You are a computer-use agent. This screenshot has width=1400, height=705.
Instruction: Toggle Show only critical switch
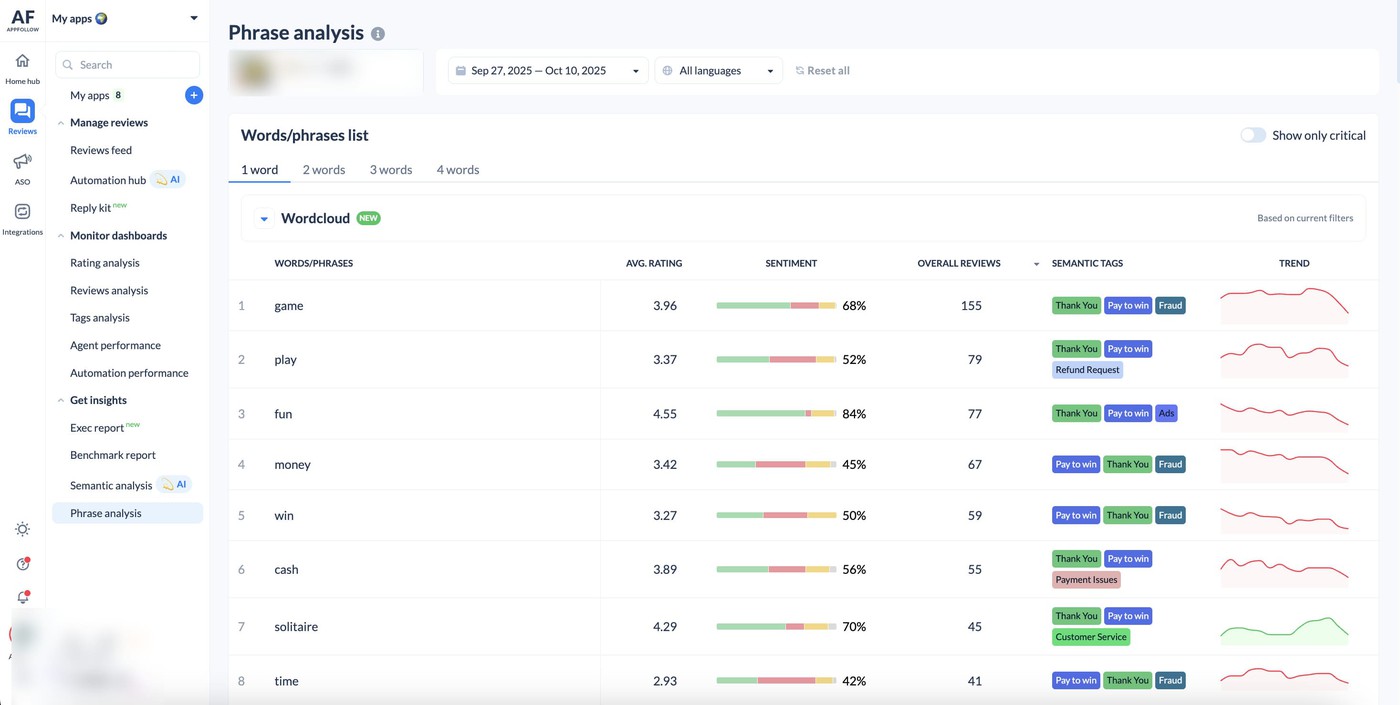click(x=1253, y=135)
